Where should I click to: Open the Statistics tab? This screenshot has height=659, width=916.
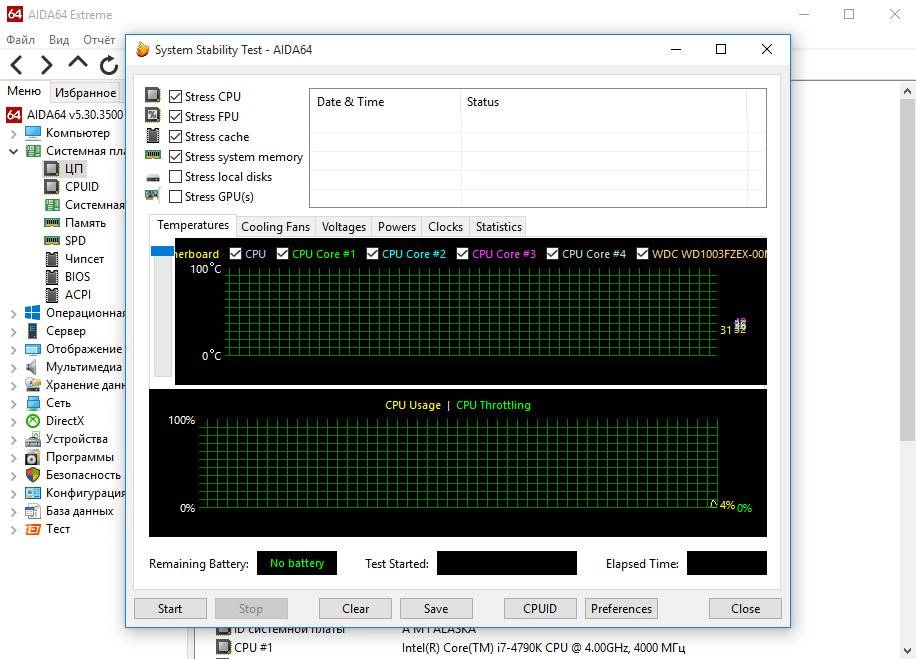498,227
